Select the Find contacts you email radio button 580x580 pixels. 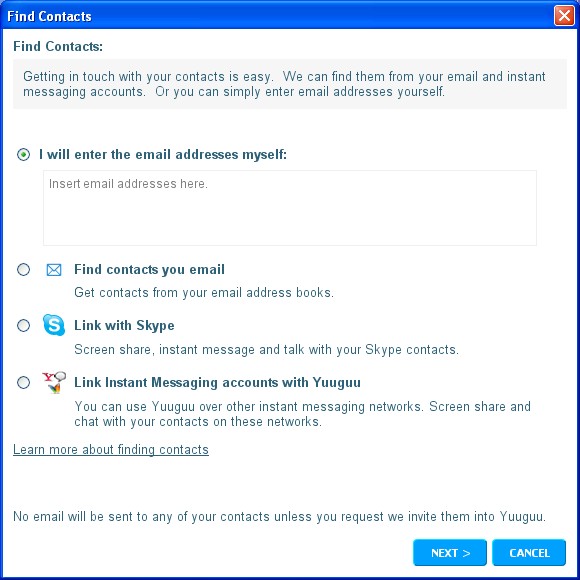[x=23, y=270]
